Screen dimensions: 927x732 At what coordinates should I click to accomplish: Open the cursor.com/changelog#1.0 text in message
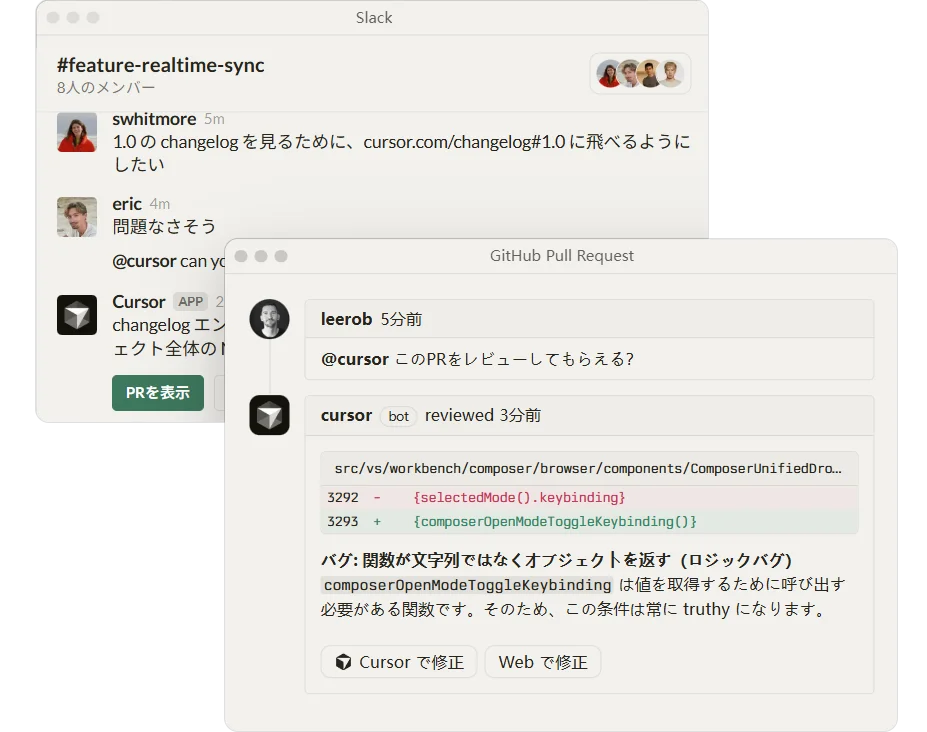[464, 142]
